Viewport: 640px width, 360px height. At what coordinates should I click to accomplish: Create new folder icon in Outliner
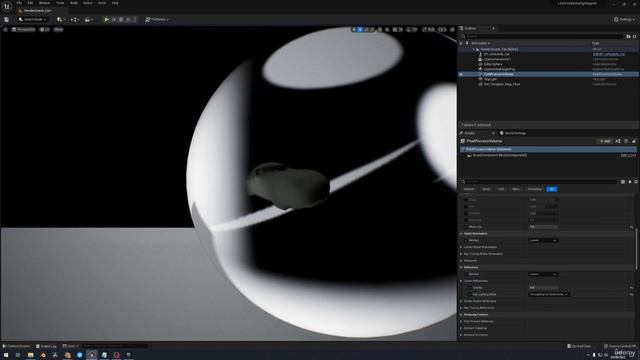[x=628, y=36]
